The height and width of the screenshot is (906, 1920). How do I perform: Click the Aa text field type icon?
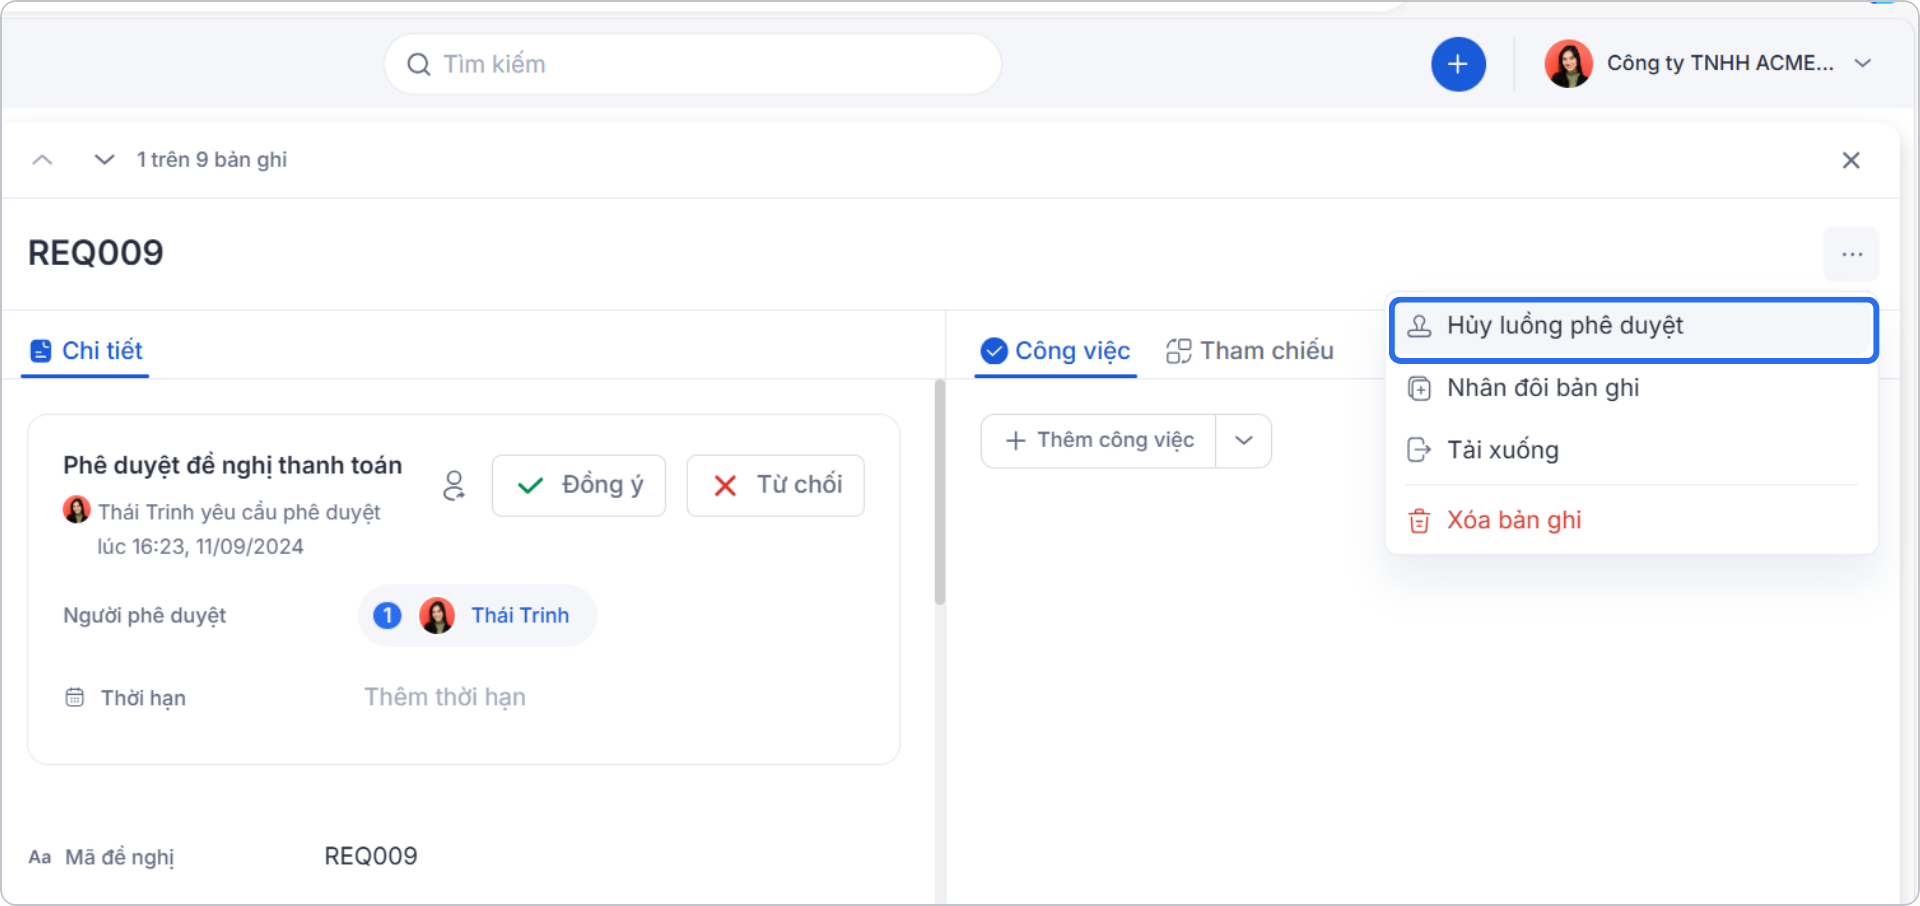pos(40,857)
